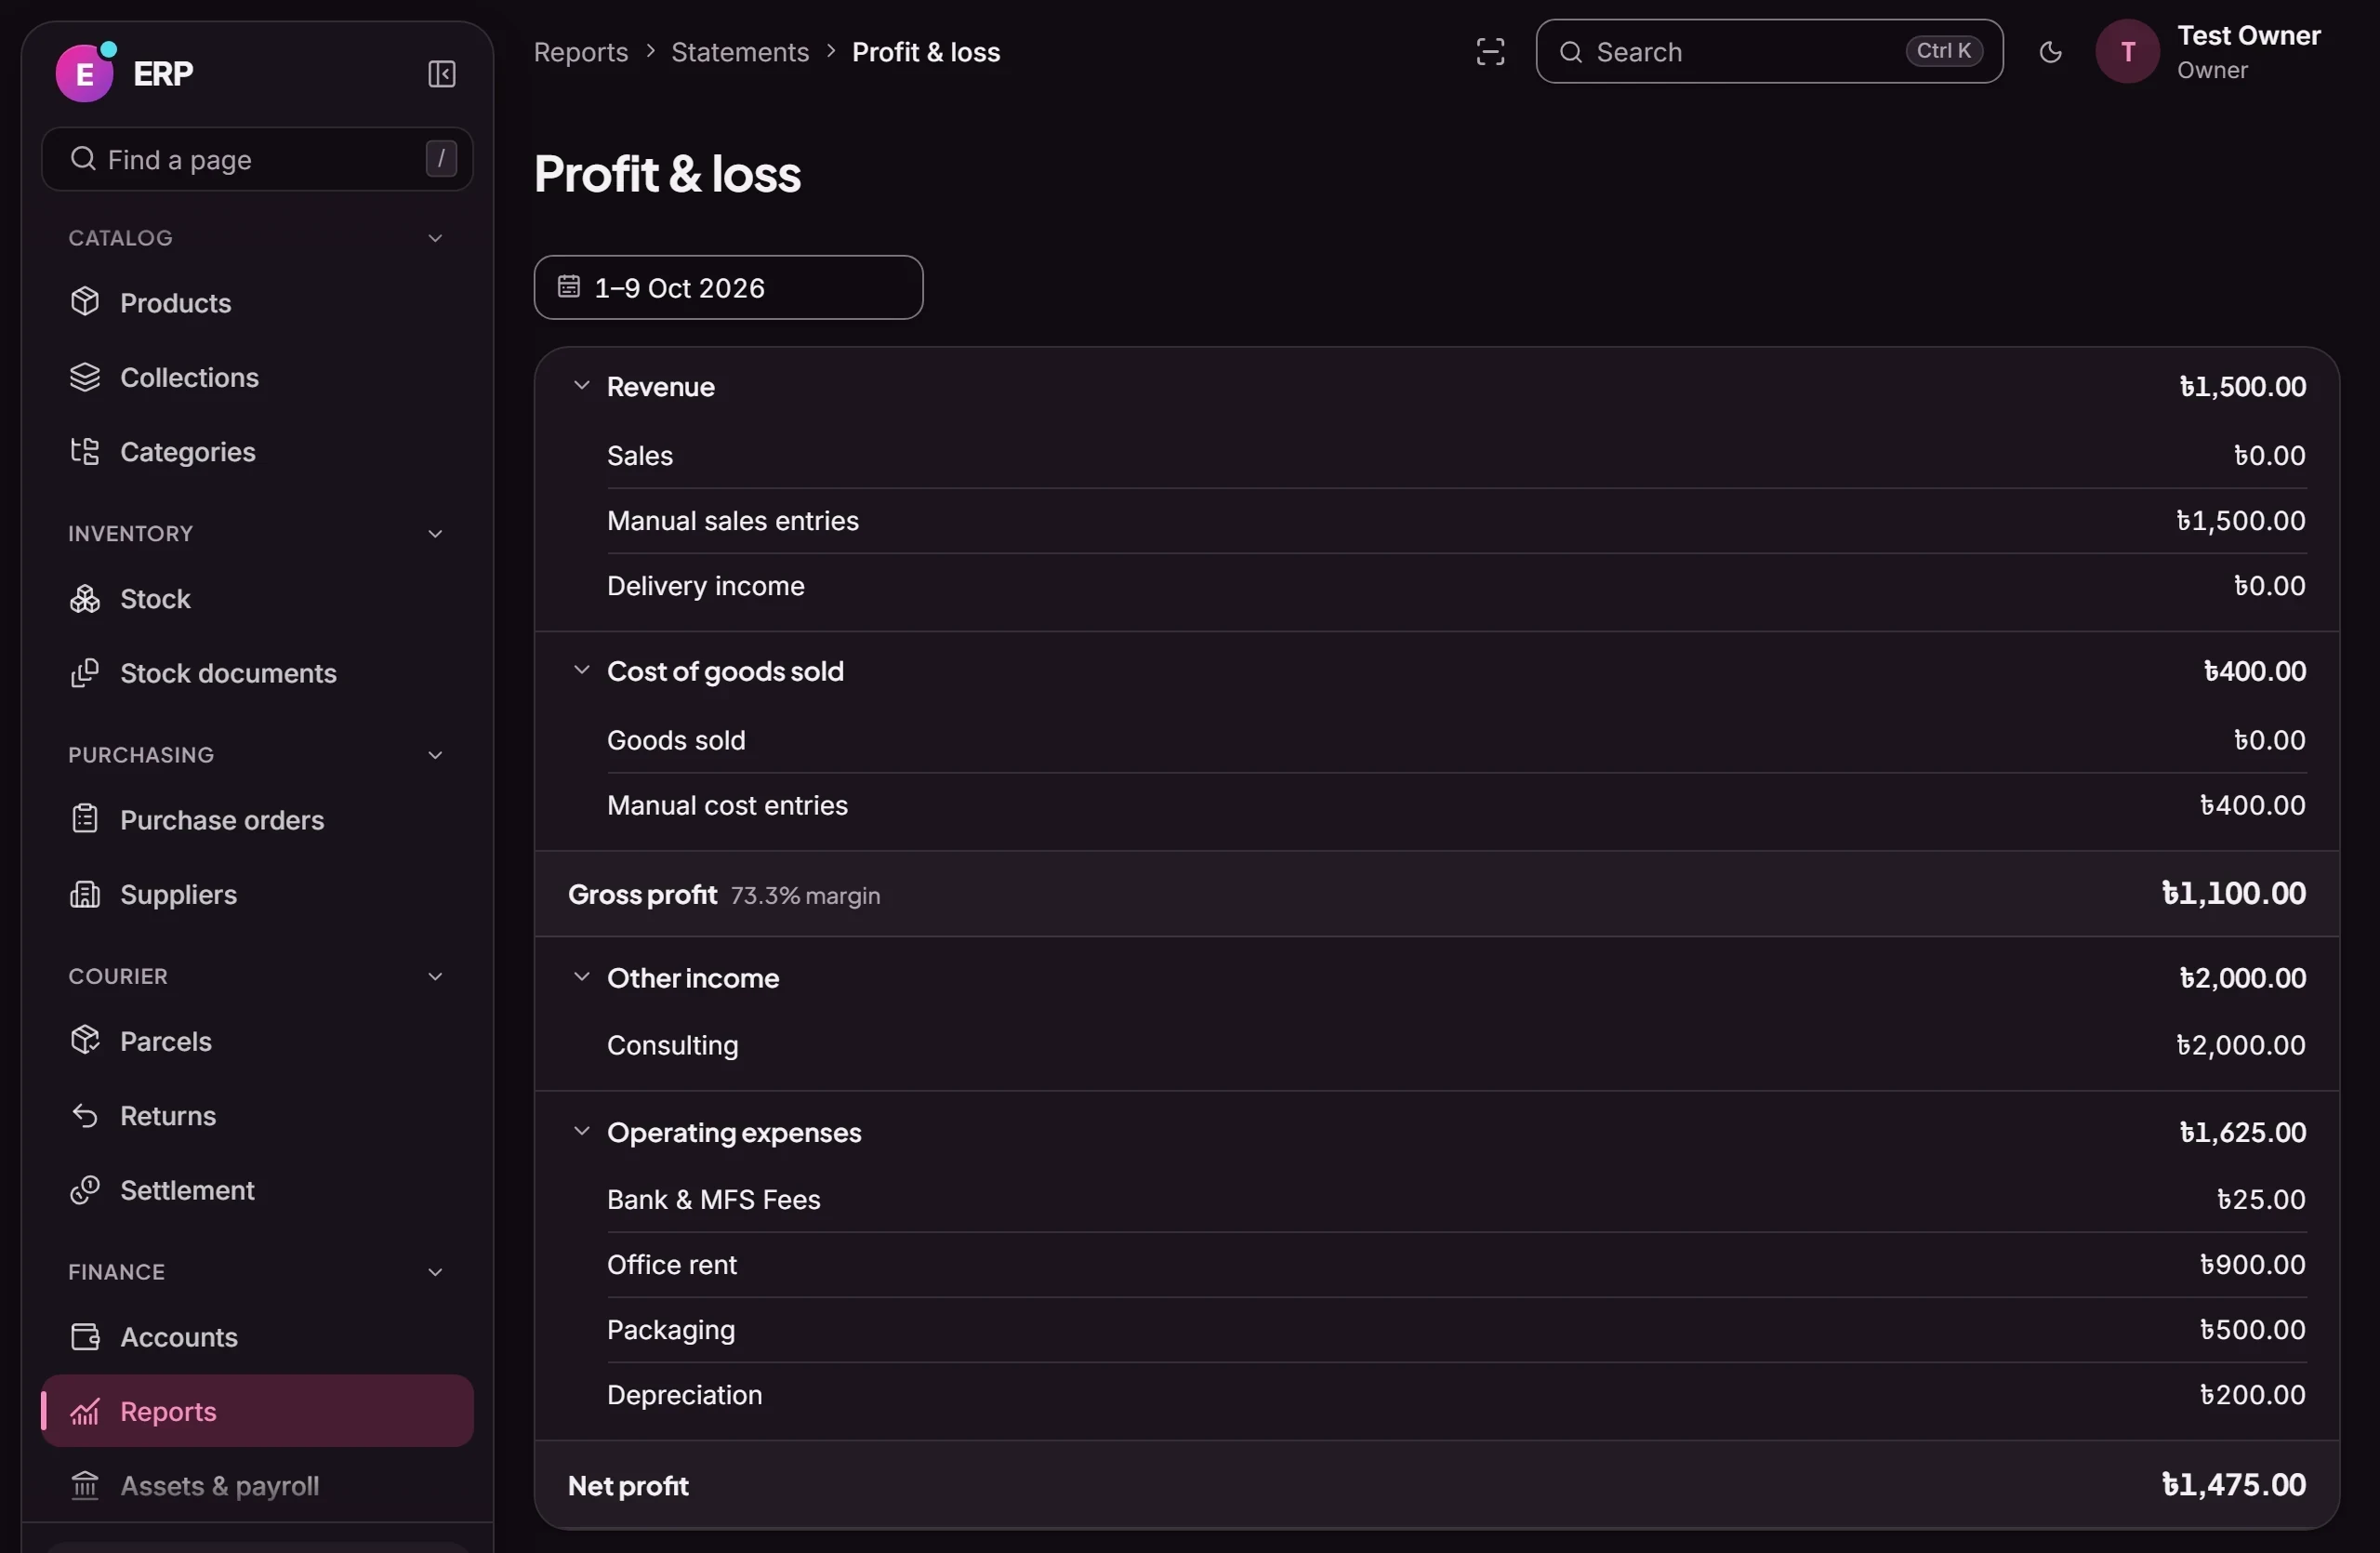Viewport: 2380px width, 1553px height.
Task: Collapse the sidebar with the panel icon
Action: pyautogui.click(x=441, y=74)
